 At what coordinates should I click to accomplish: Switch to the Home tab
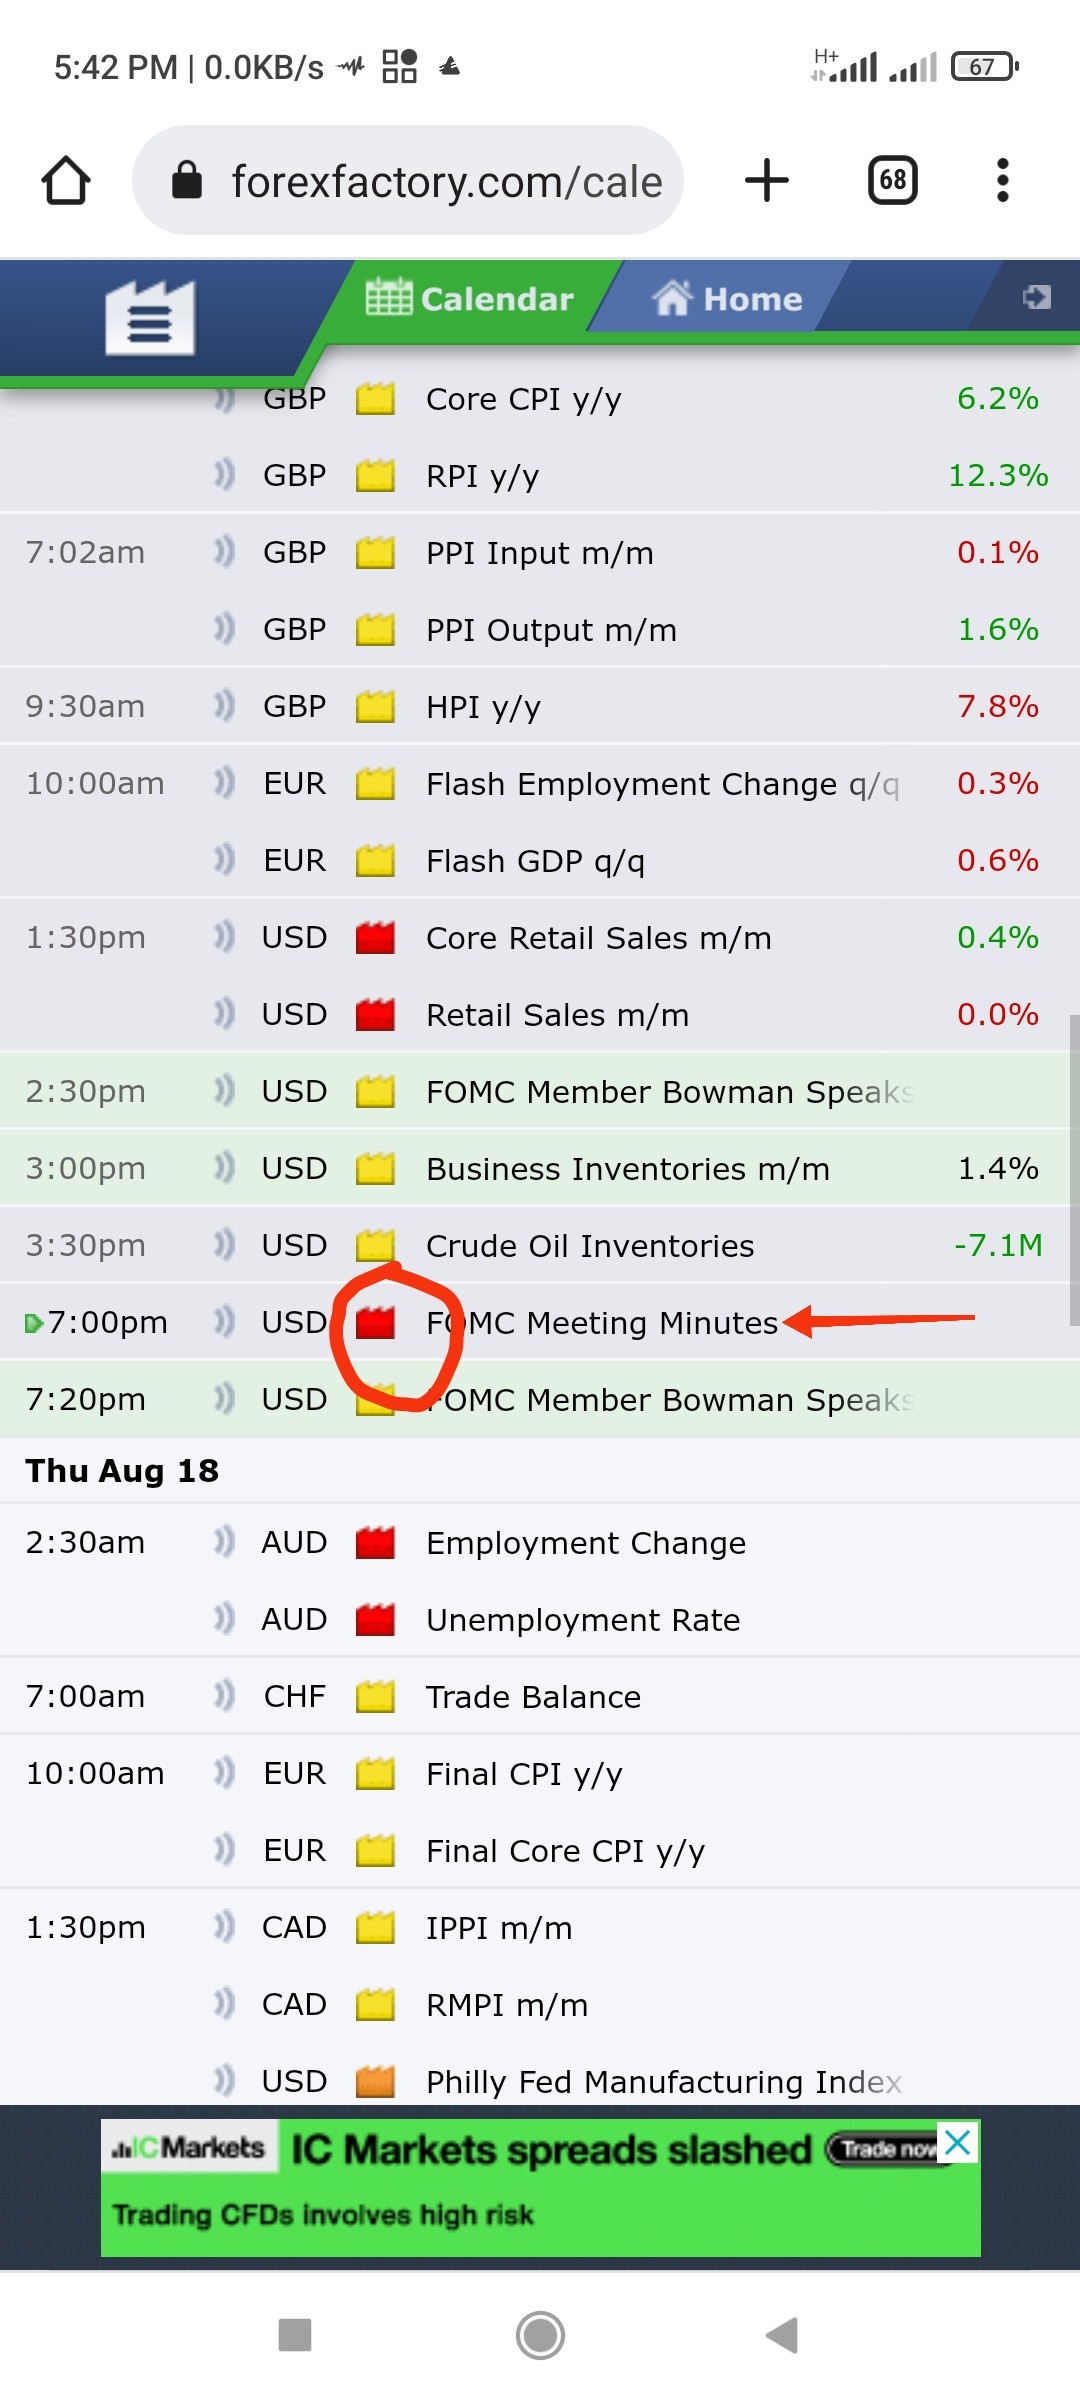point(728,298)
